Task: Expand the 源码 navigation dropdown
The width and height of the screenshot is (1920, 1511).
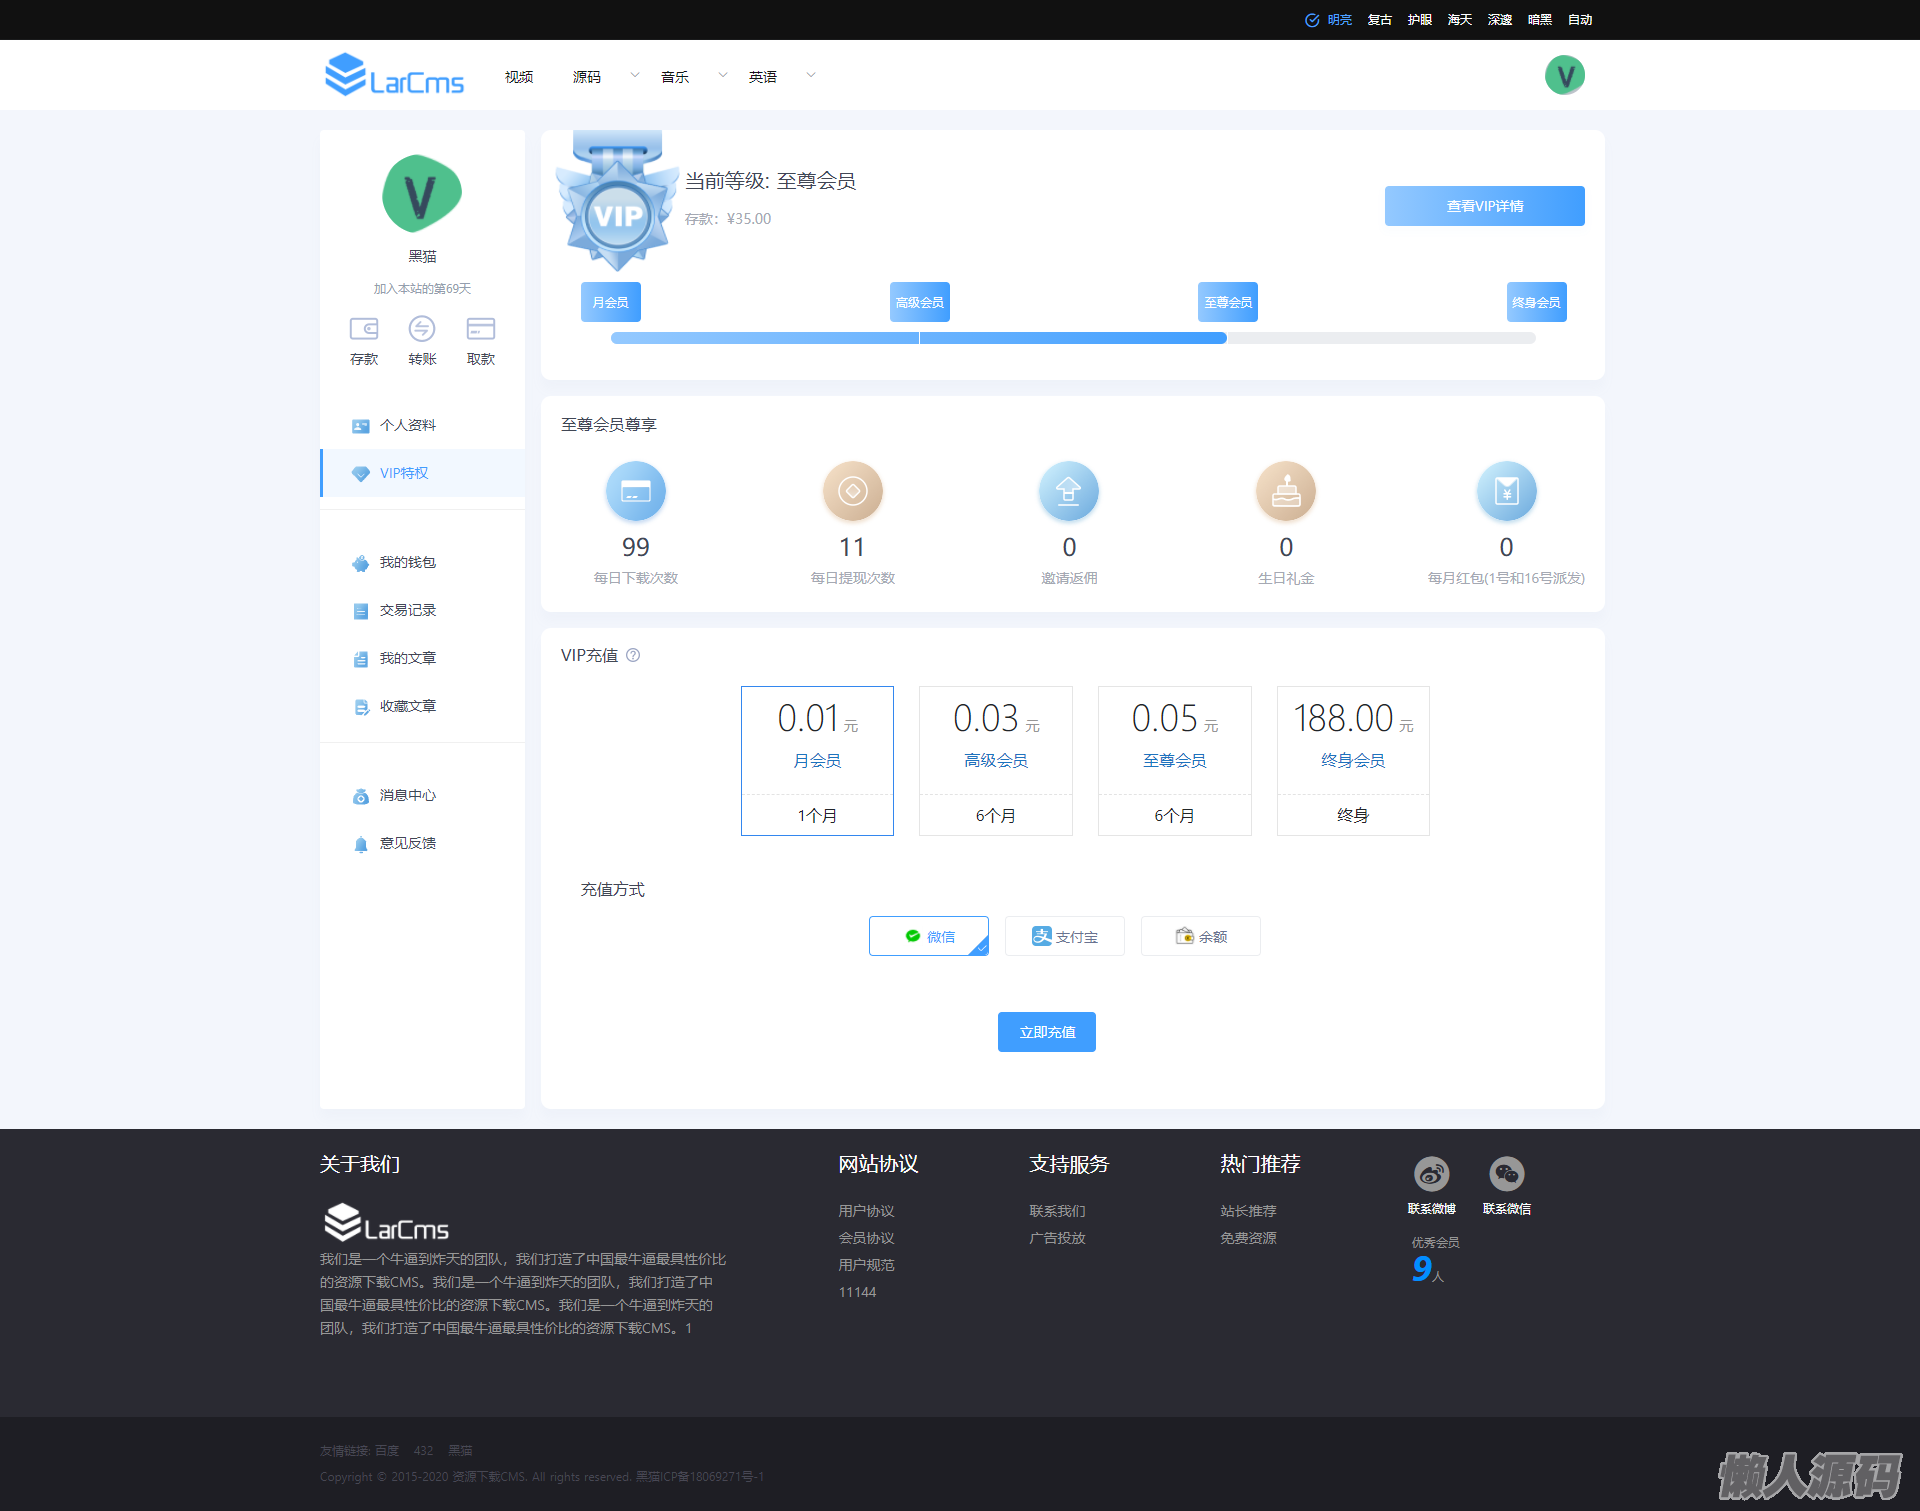Action: point(634,76)
